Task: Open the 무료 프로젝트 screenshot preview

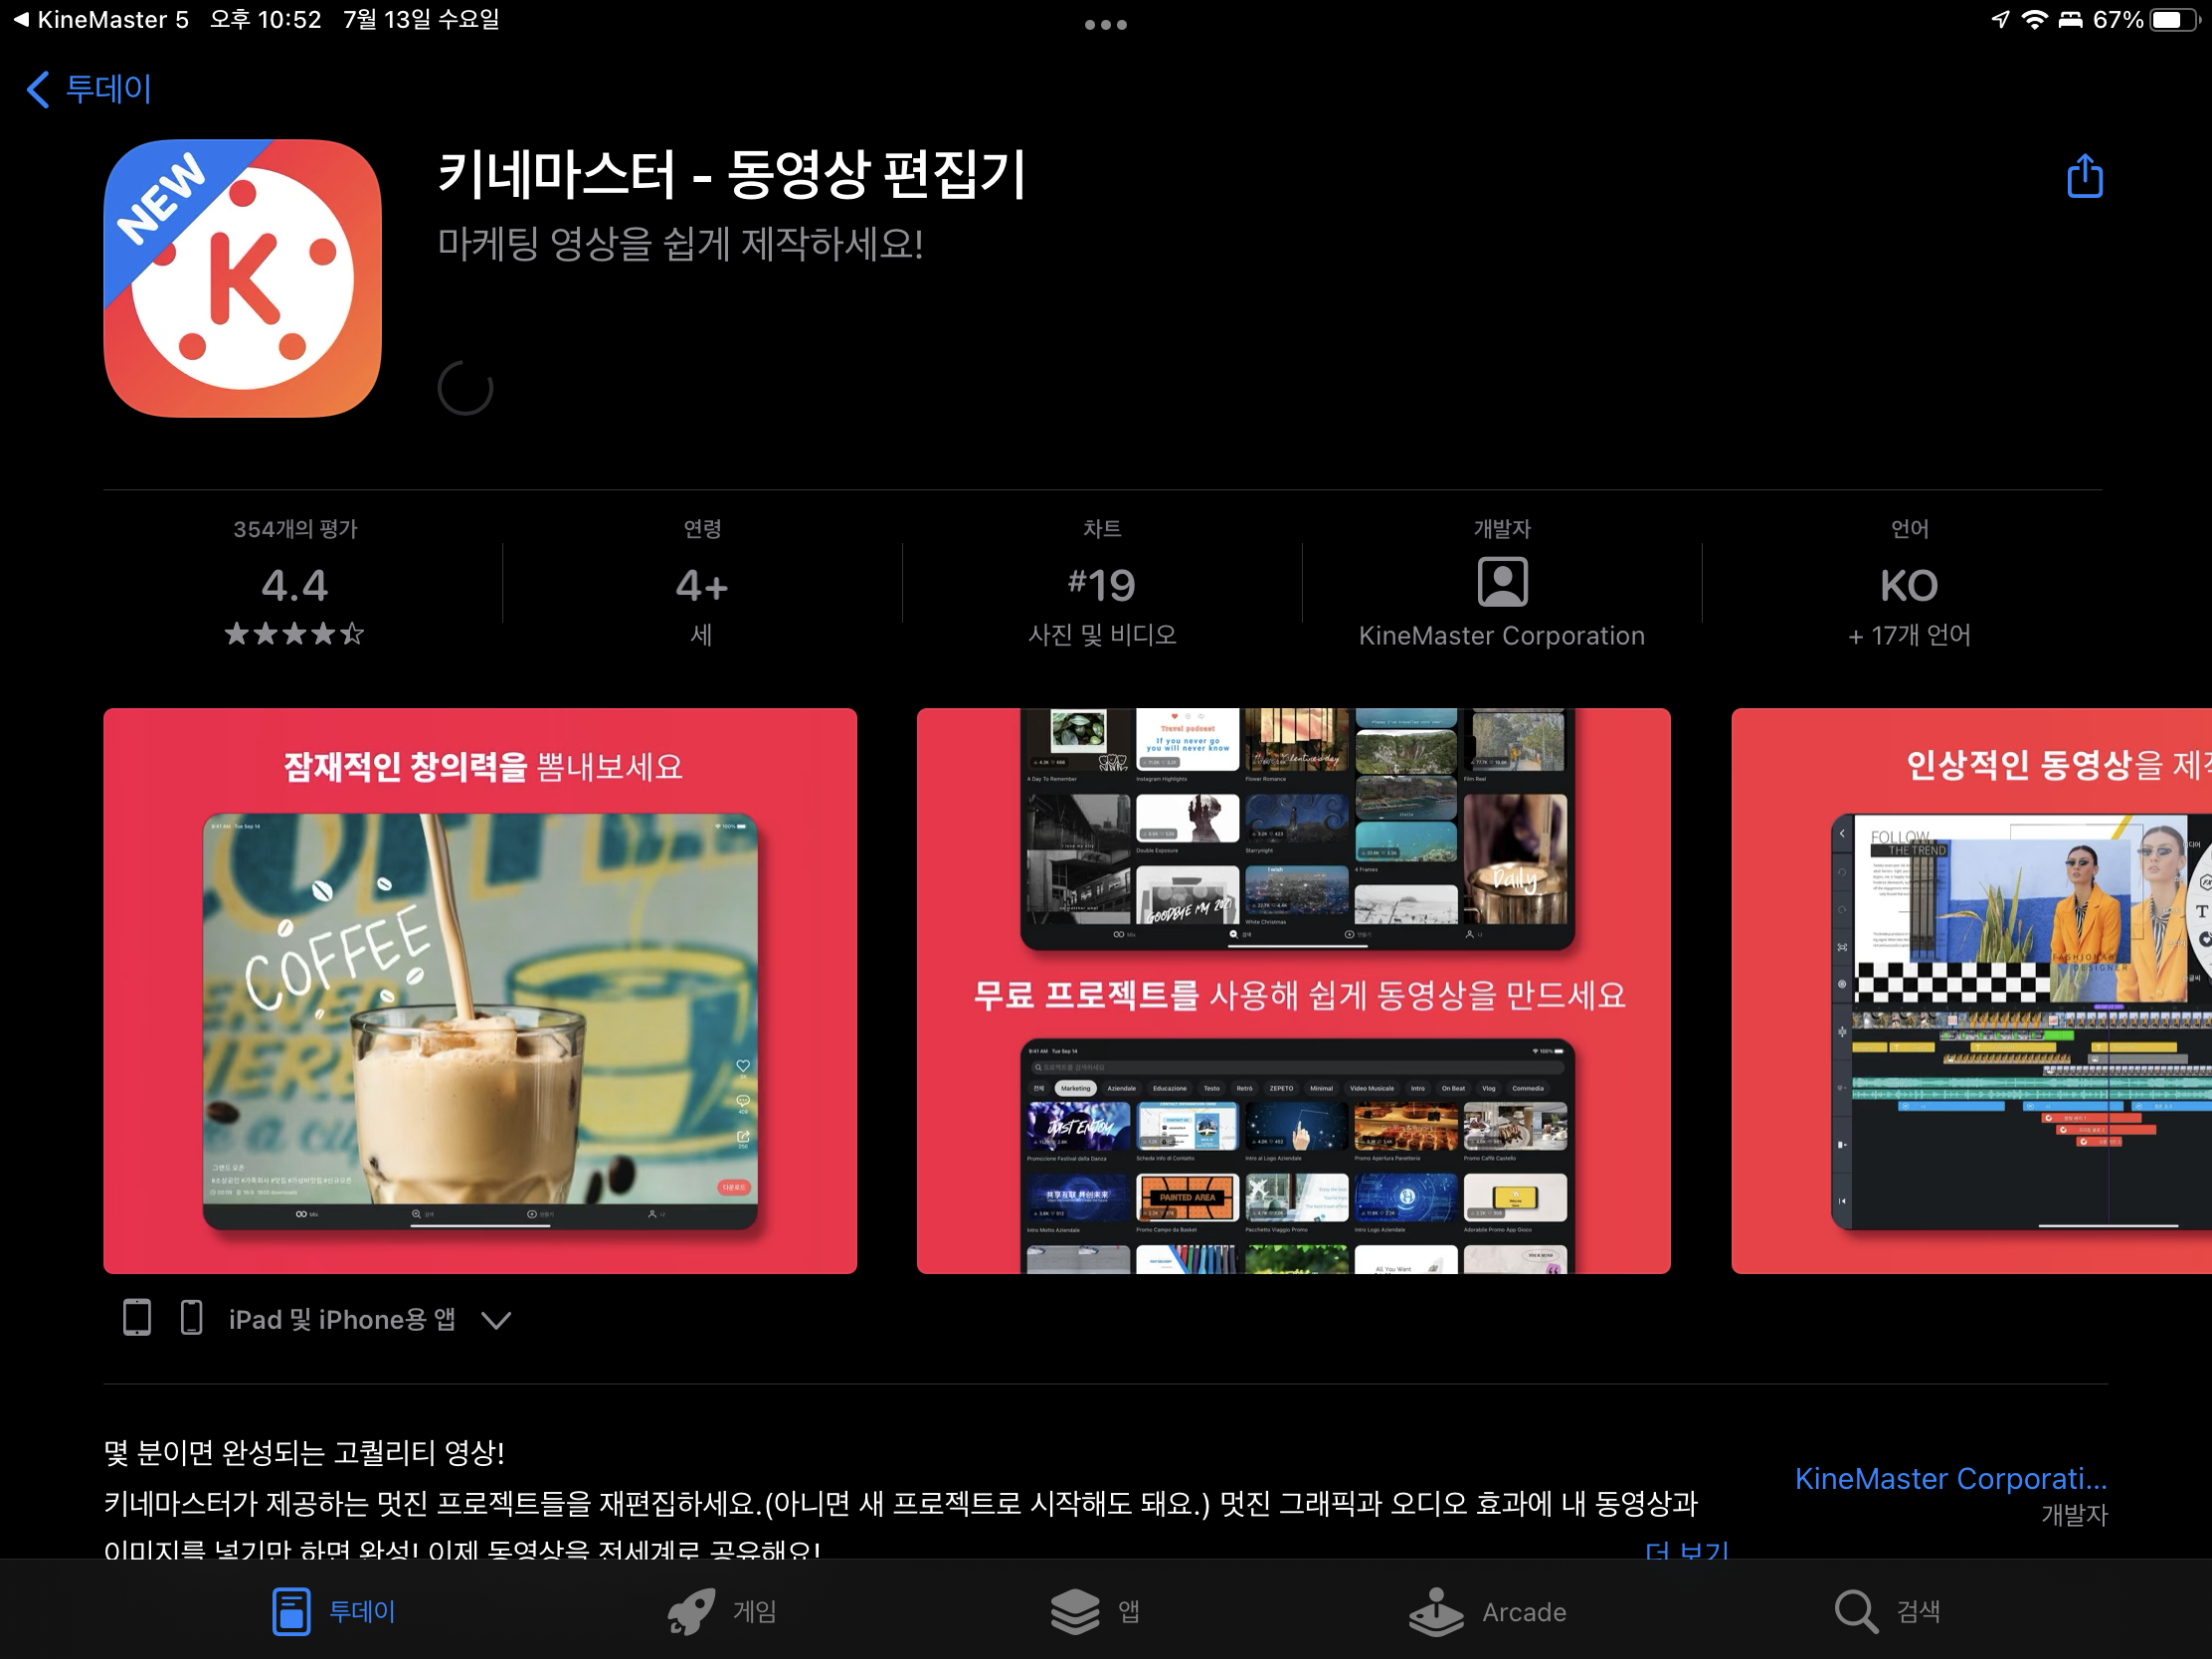Action: point(1293,990)
